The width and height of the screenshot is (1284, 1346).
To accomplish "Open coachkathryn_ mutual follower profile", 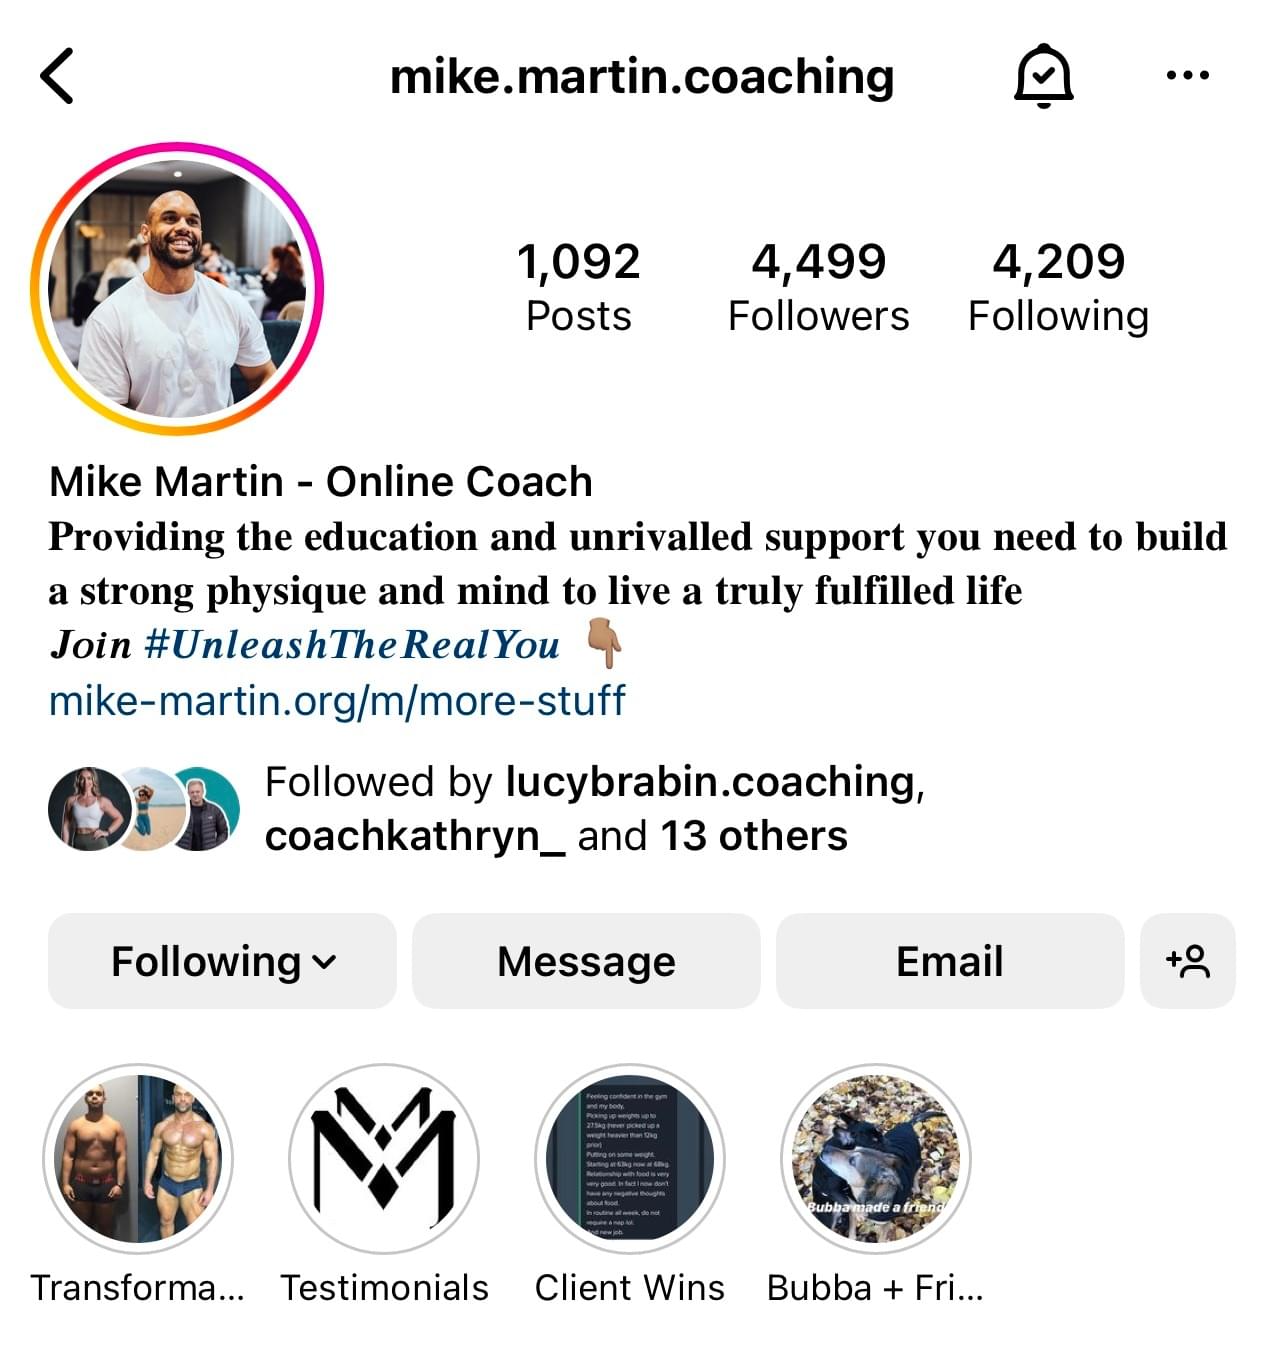I will click(415, 836).
